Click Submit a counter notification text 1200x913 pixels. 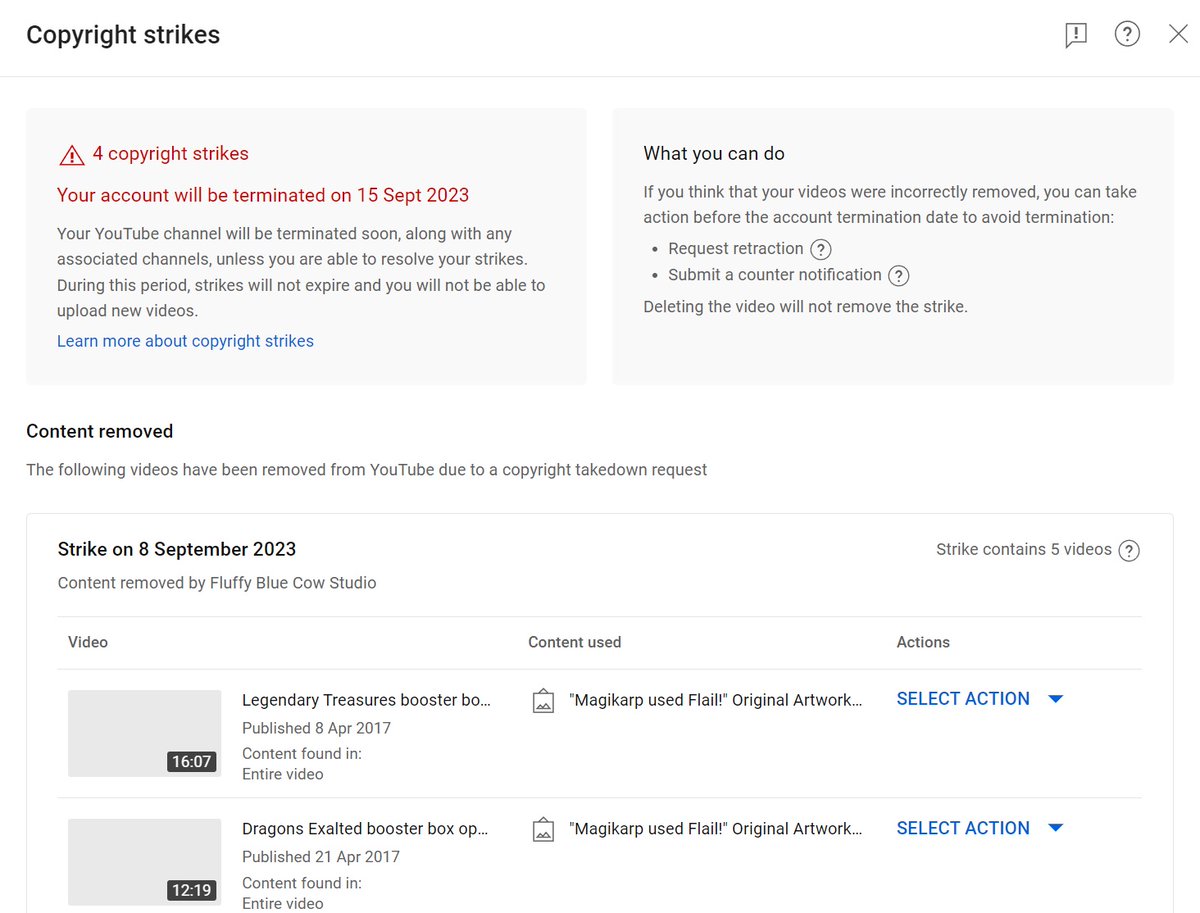775,274
